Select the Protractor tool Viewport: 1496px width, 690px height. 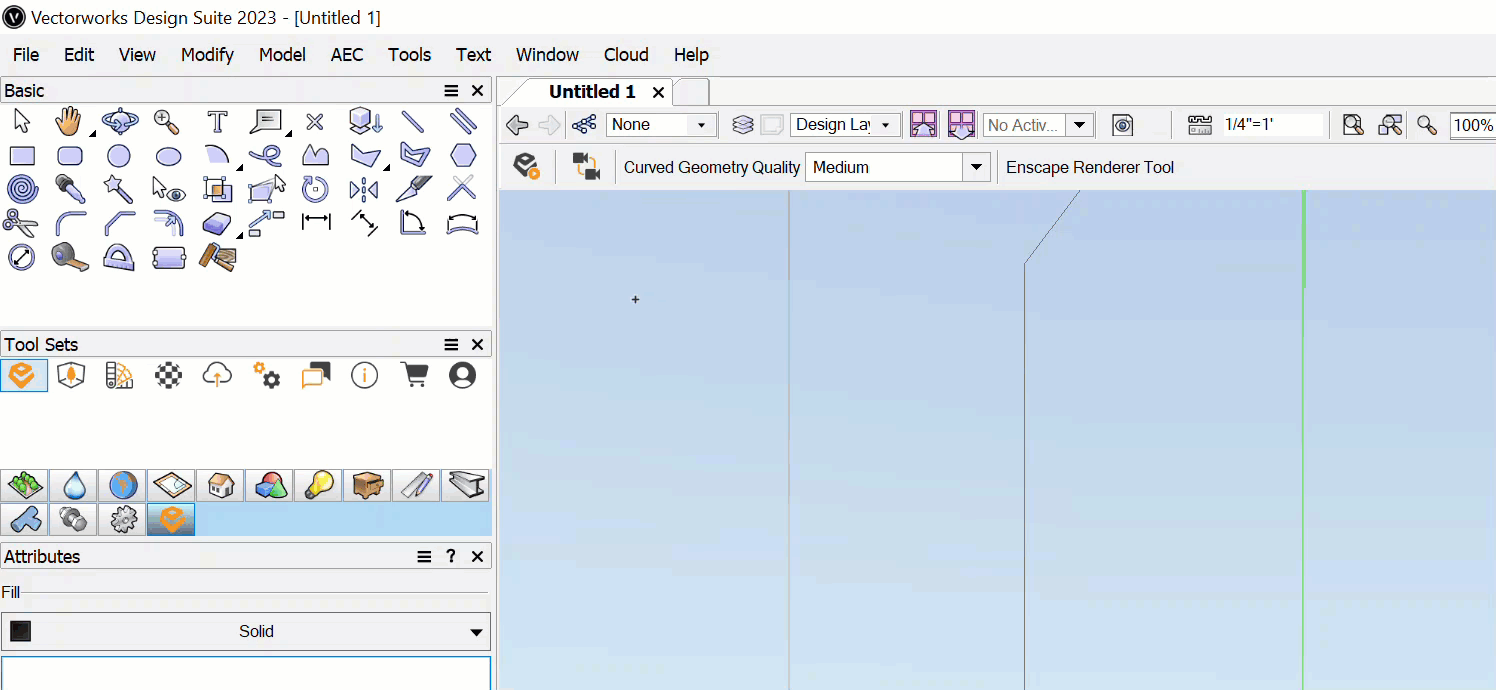[x=119, y=257]
